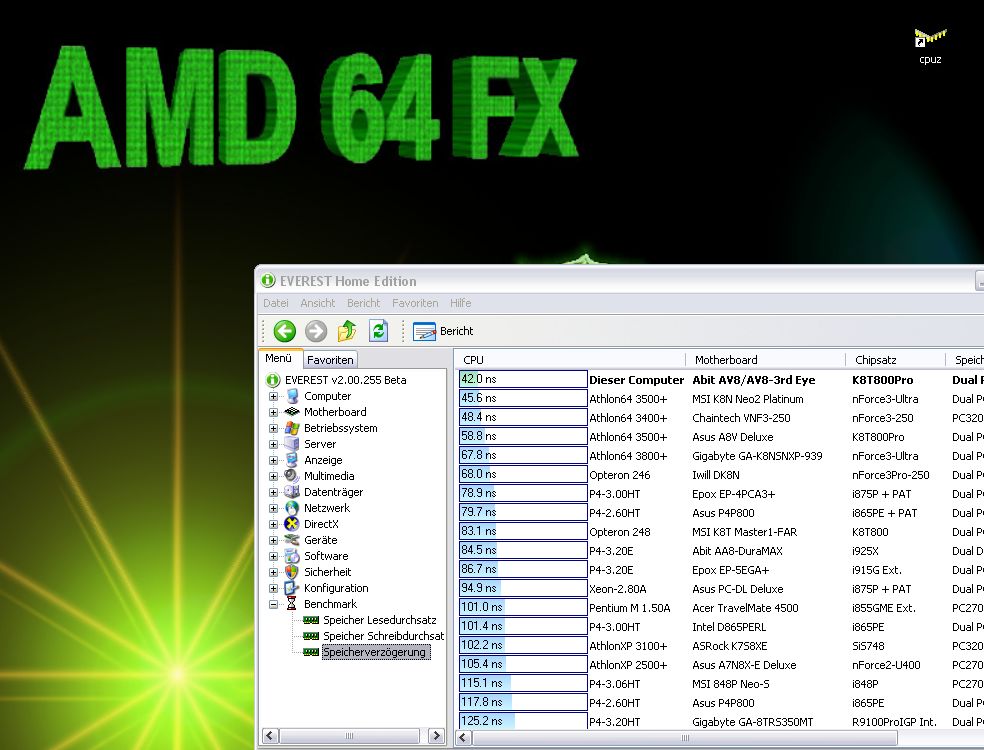Click the Opteron 246 CPU entry
Image resolution: width=984 pixels, height=750 pixels.
point(619,475)
